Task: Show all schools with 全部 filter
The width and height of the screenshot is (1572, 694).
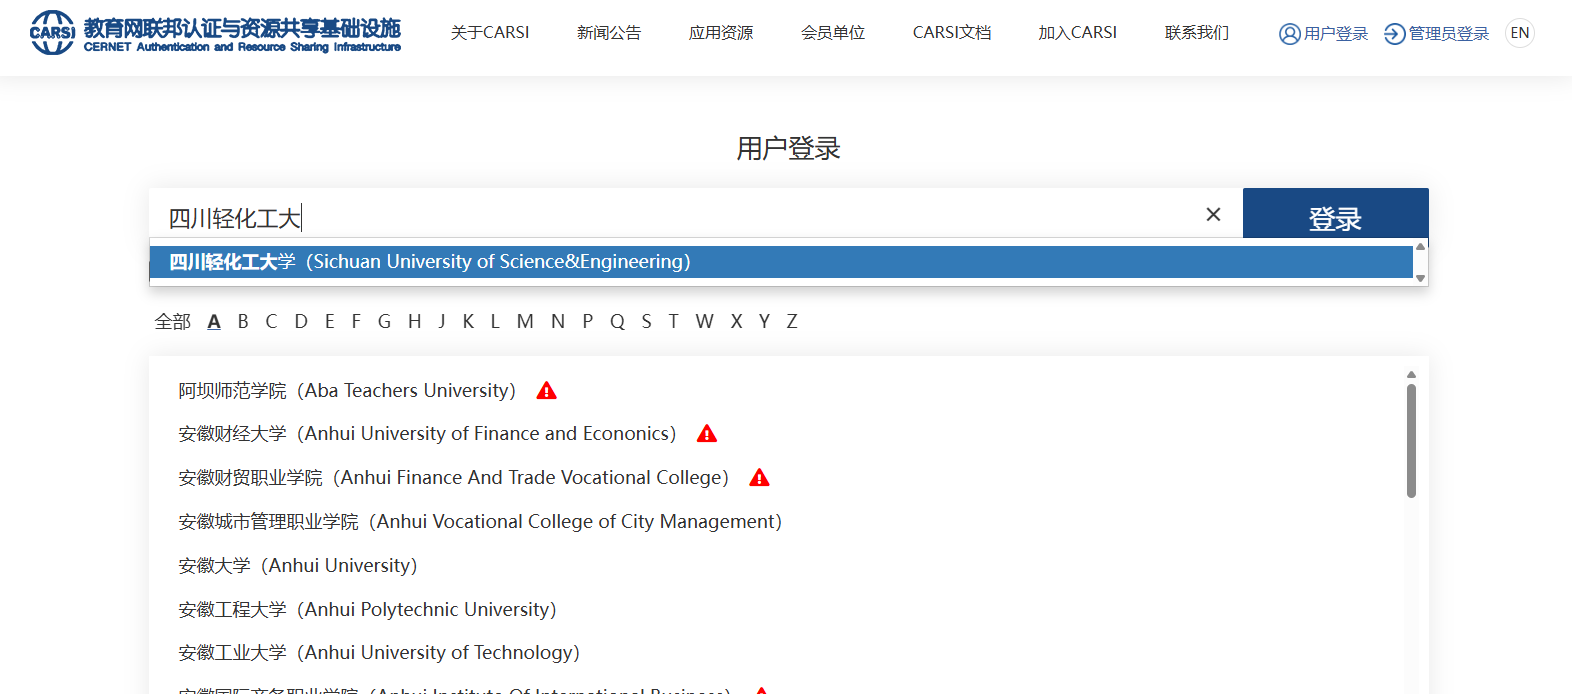Action: click(172, 322)
